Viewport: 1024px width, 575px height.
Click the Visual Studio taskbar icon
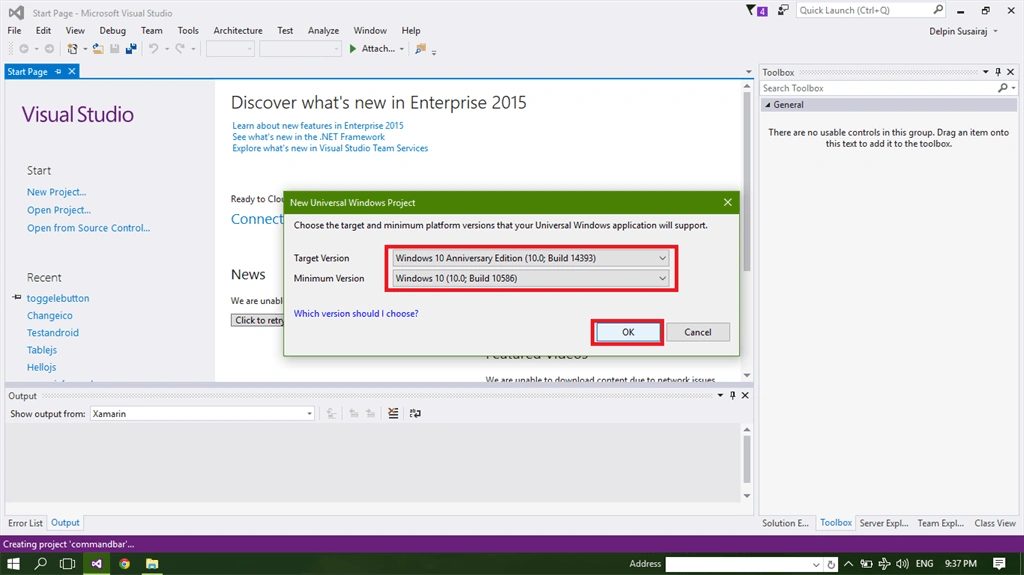[97, 563]
